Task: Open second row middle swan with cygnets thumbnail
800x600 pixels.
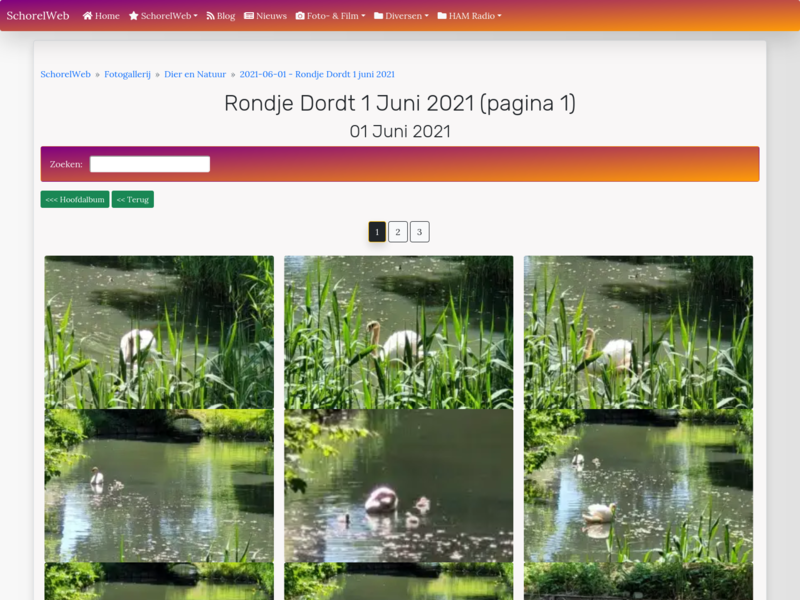Action: click(398, 485)
